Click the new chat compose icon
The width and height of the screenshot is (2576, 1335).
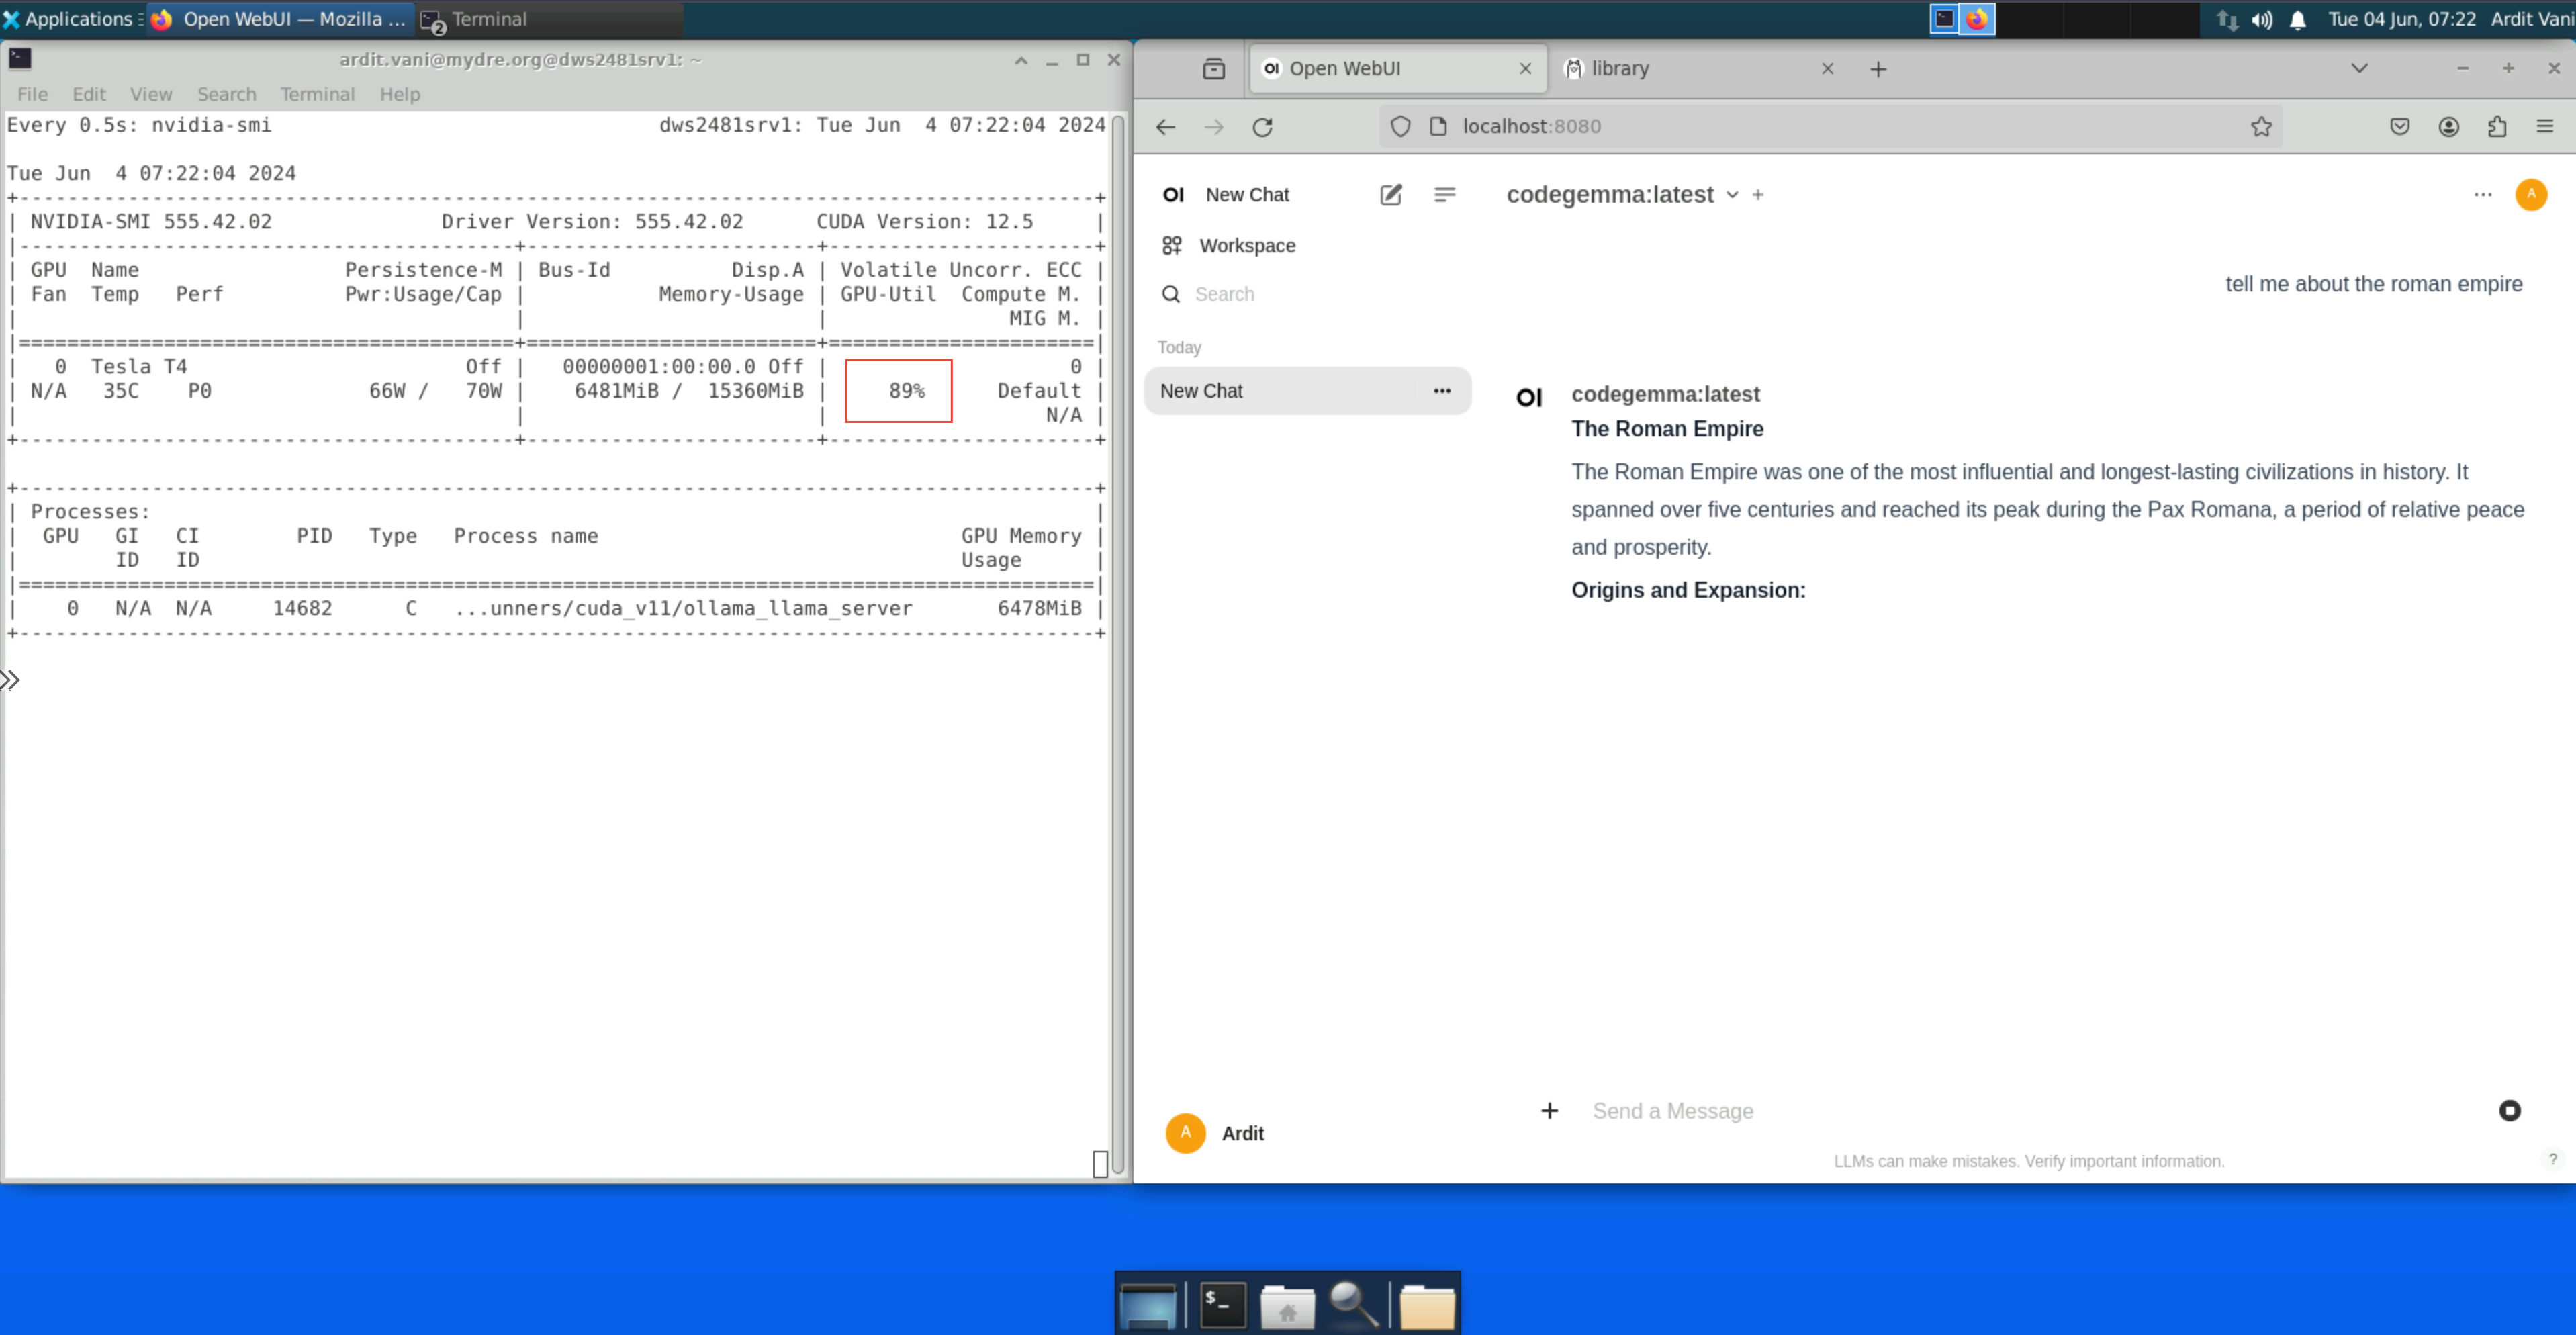[1390, 194]
